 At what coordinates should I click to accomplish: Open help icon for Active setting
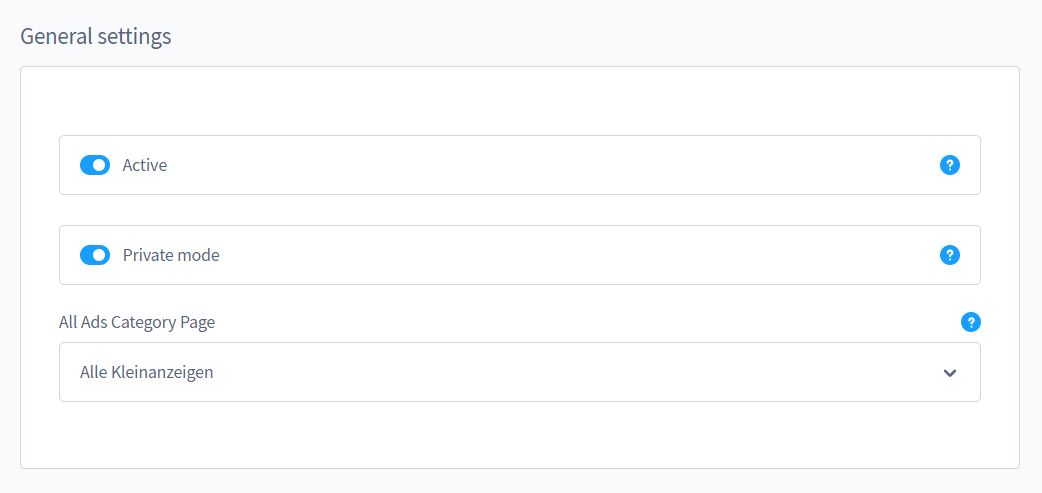949,165
